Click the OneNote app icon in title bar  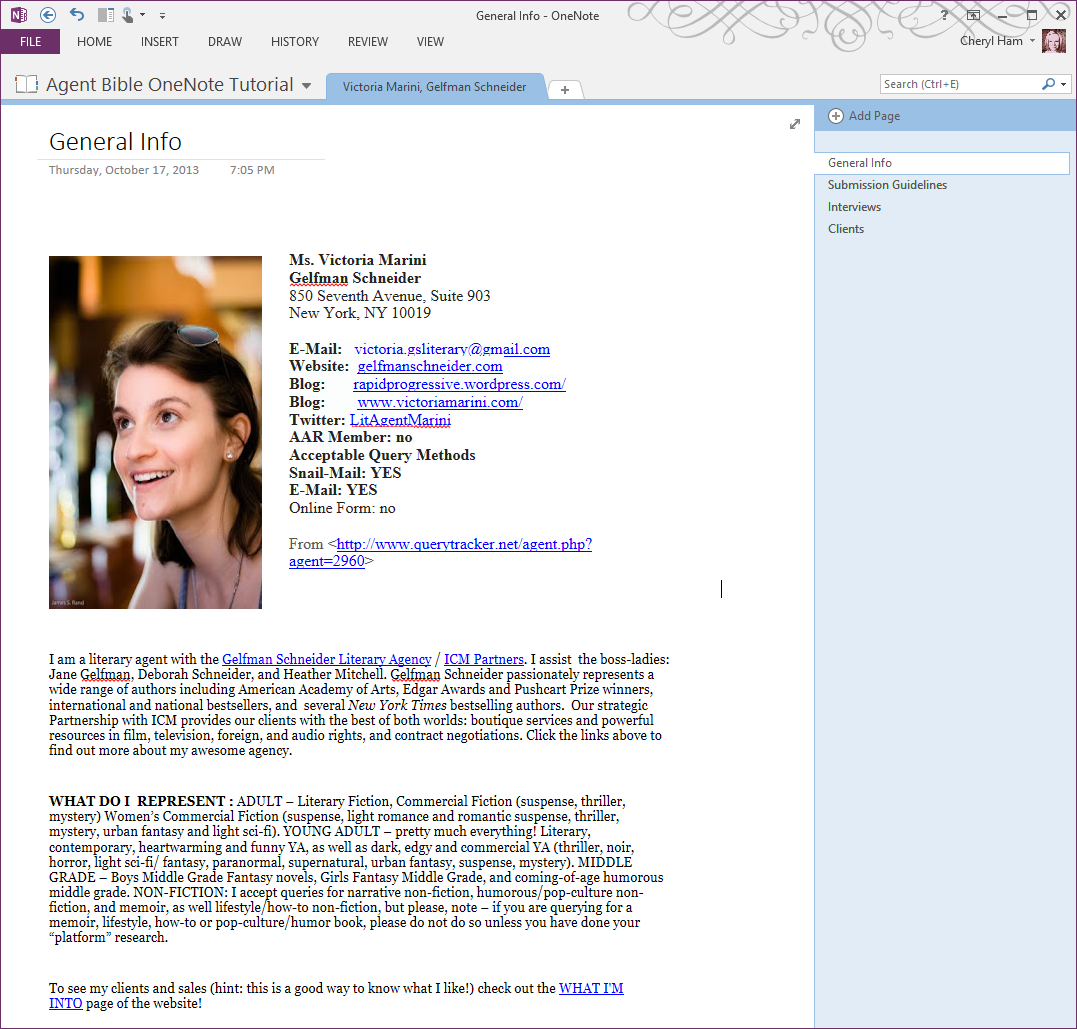(x=19, y=14)
